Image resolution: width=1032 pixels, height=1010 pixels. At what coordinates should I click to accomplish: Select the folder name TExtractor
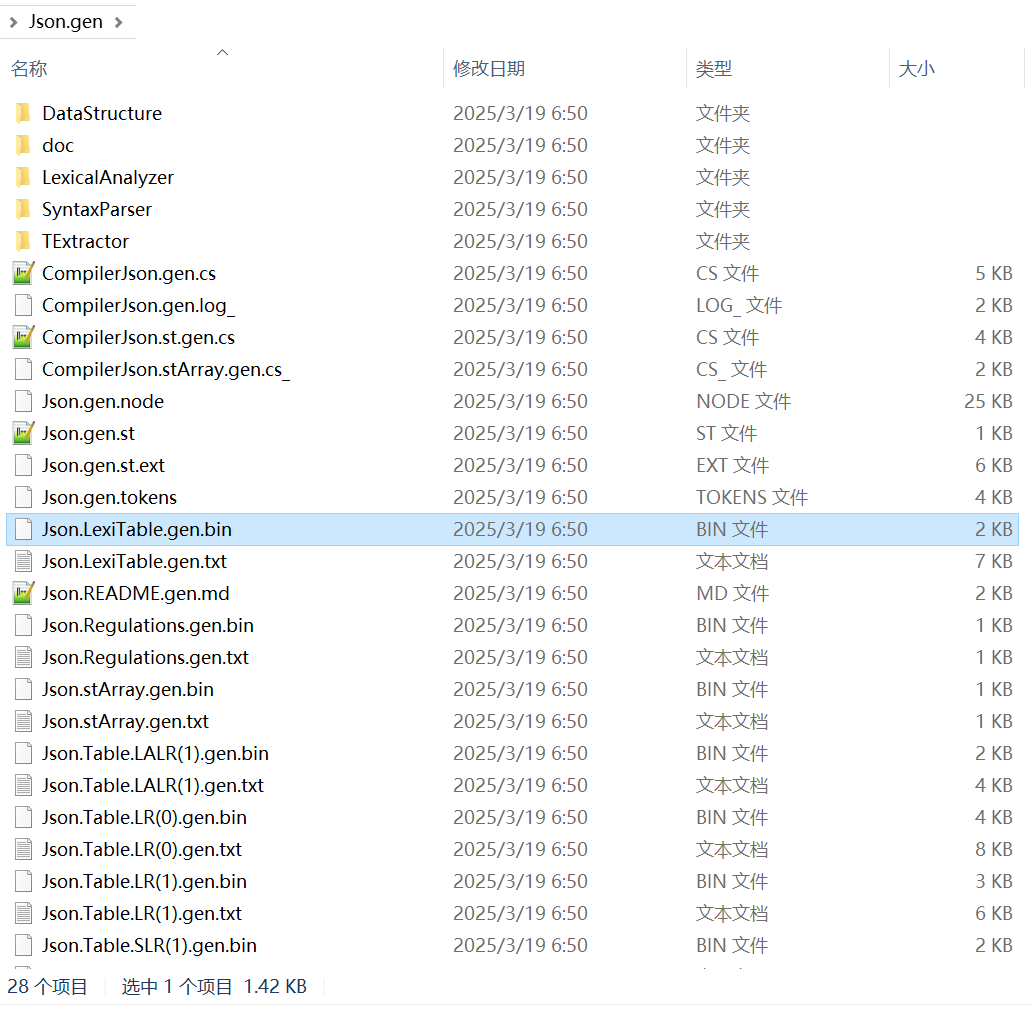click(x=86, y=241)
